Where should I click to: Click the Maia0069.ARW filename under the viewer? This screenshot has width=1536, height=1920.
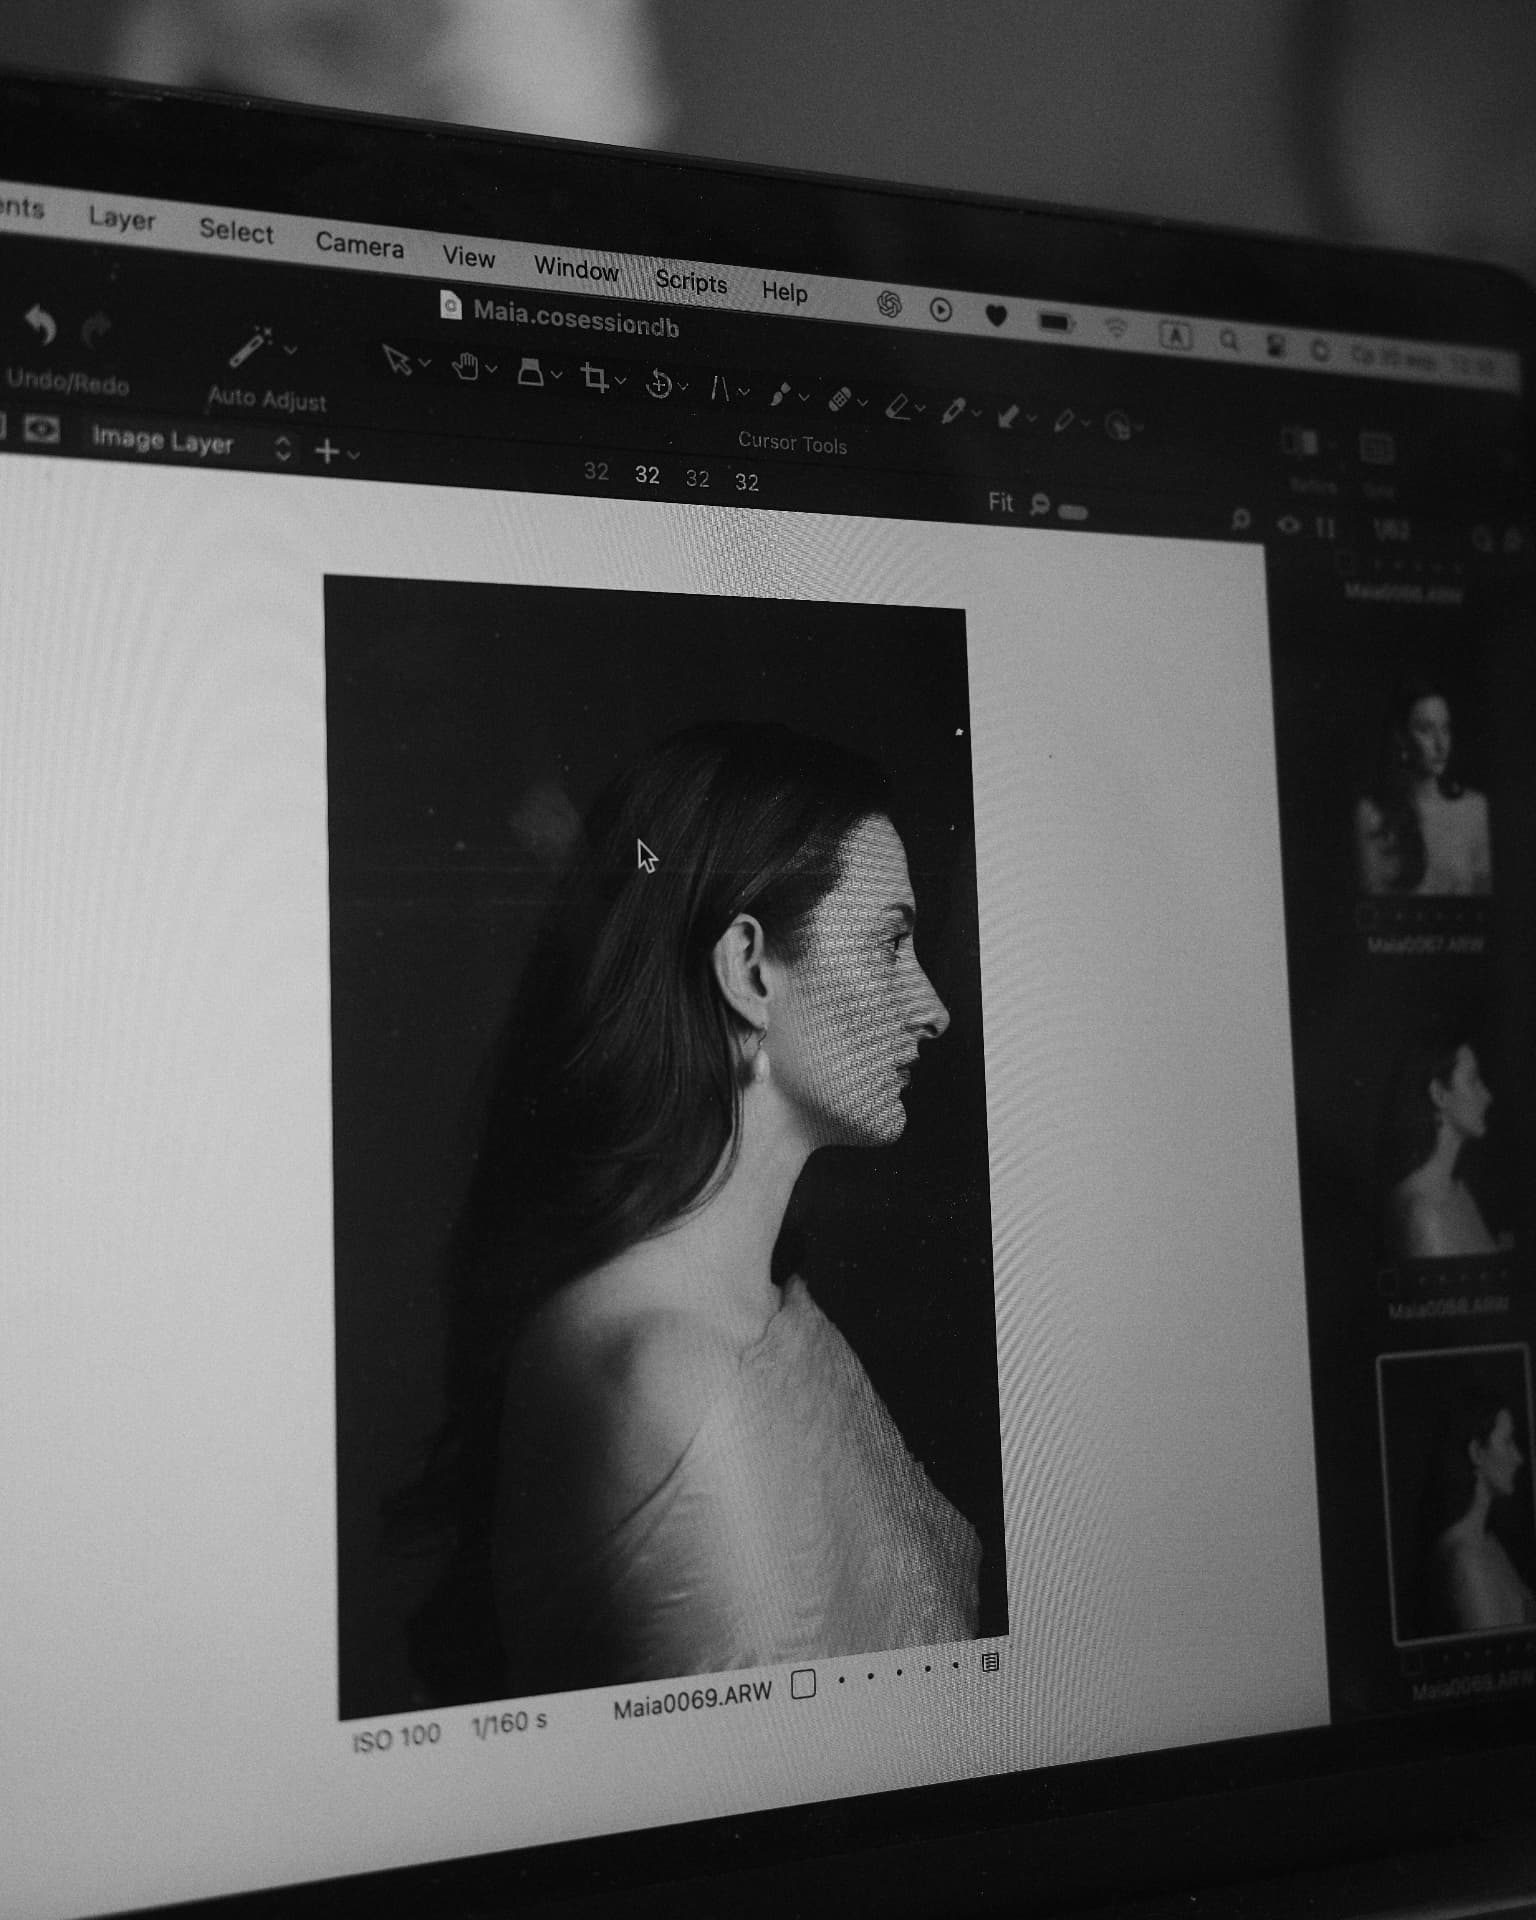pyautogui.click(x=692, y=1700)
